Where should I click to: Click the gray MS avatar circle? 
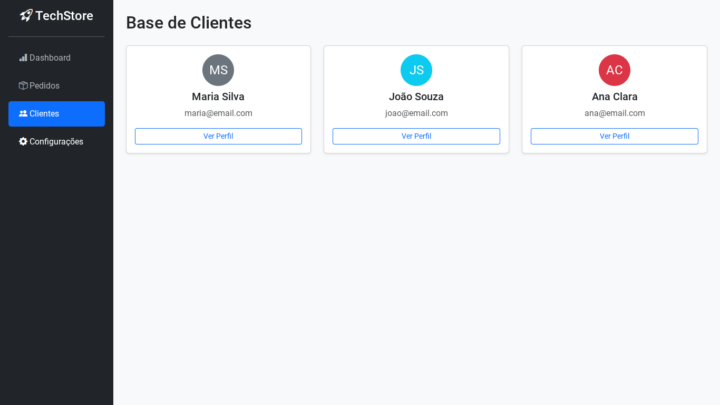point(218,70)
